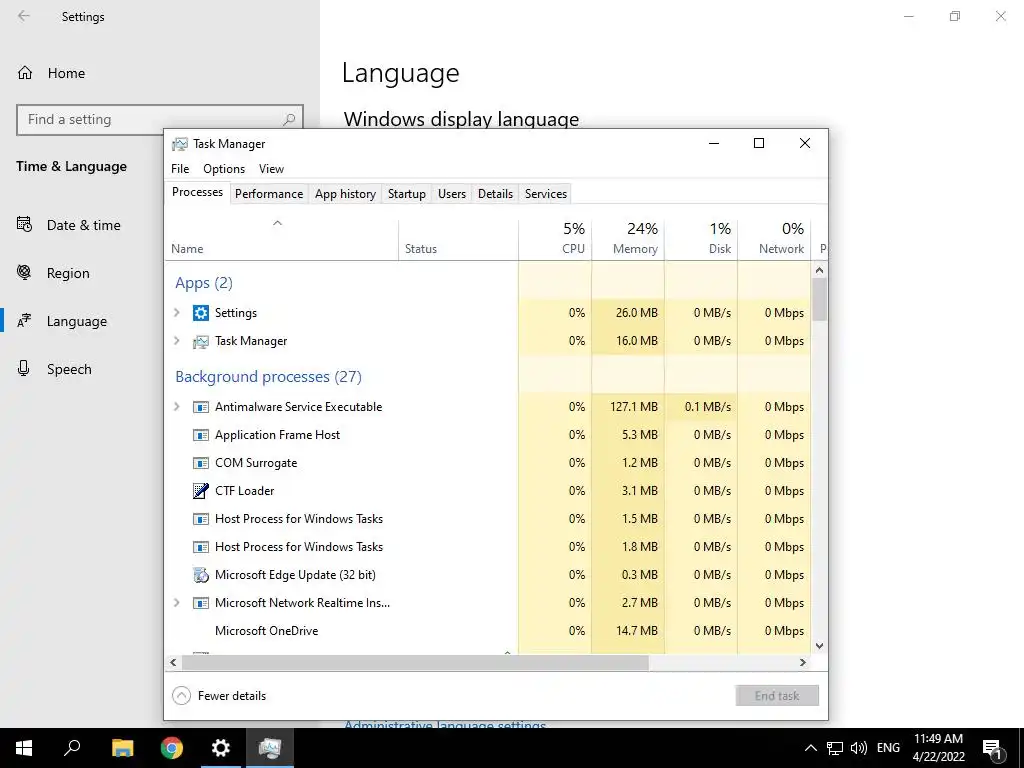Image resolution: width=1024 pixels, height=768 pixels.
Task: Click the Microsoft Edge Update icon
Action: coord(200,575)
